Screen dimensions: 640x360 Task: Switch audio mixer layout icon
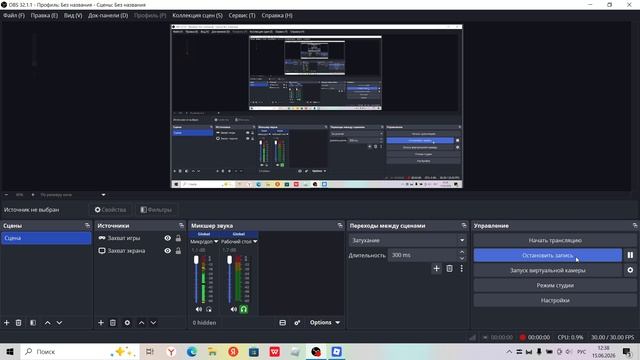click(282, 322)
